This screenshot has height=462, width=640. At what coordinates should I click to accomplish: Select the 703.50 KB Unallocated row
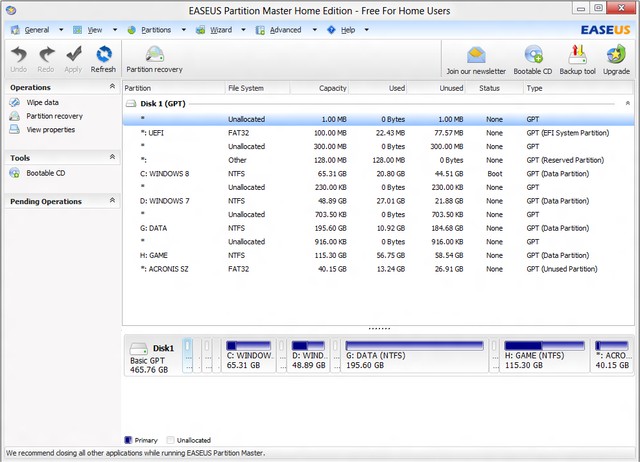378,215
